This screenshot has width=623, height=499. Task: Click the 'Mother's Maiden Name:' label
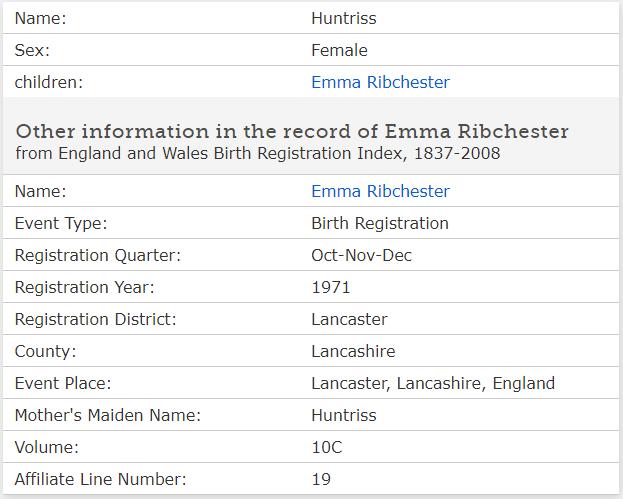point(108,415)
